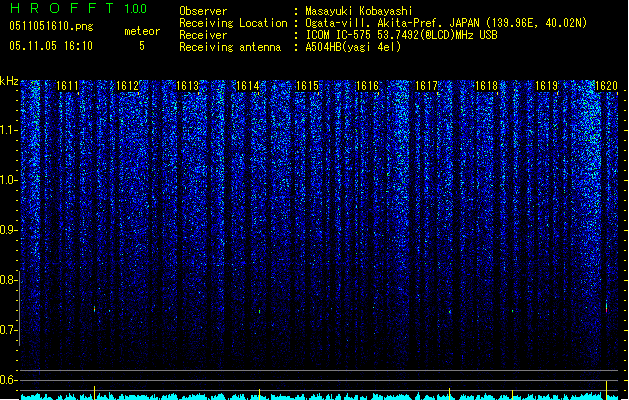
Task: Click the antenna A504HB(yagi 4el) text
Action: pos(353,47)
